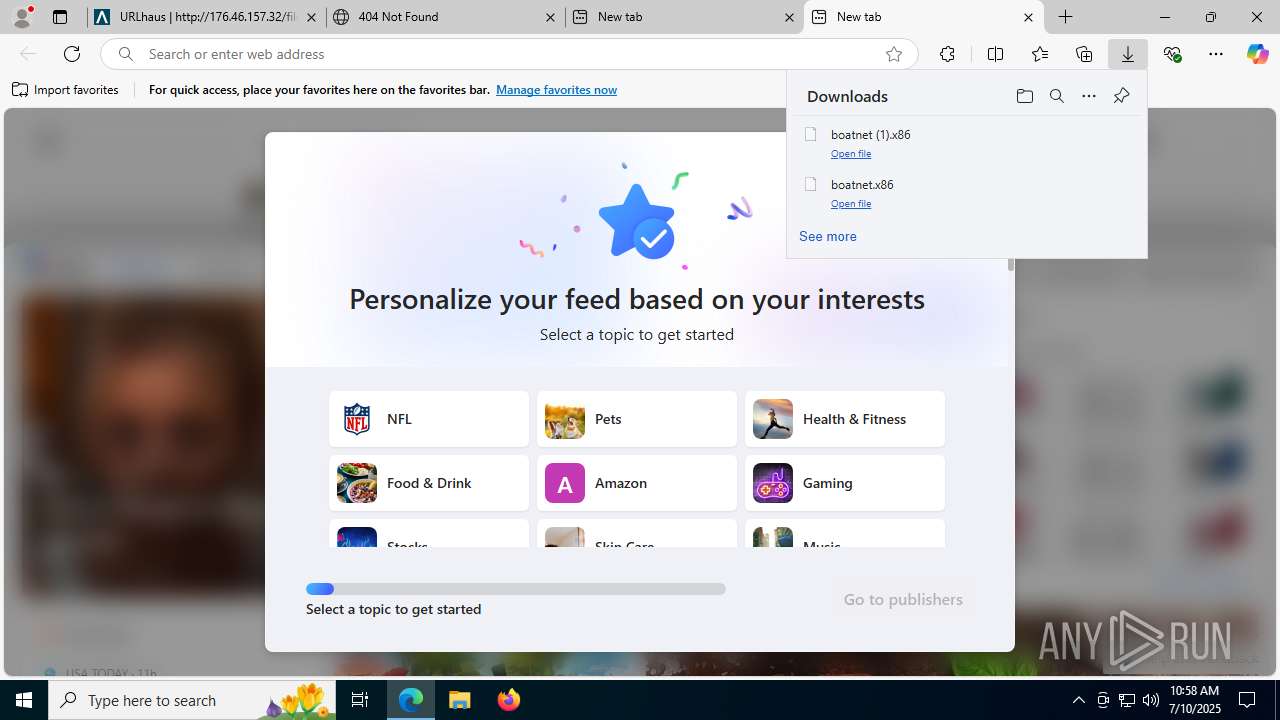Select the boatnet.x86 download entry
Screen dimensions: 1280x720
(967, 192)
